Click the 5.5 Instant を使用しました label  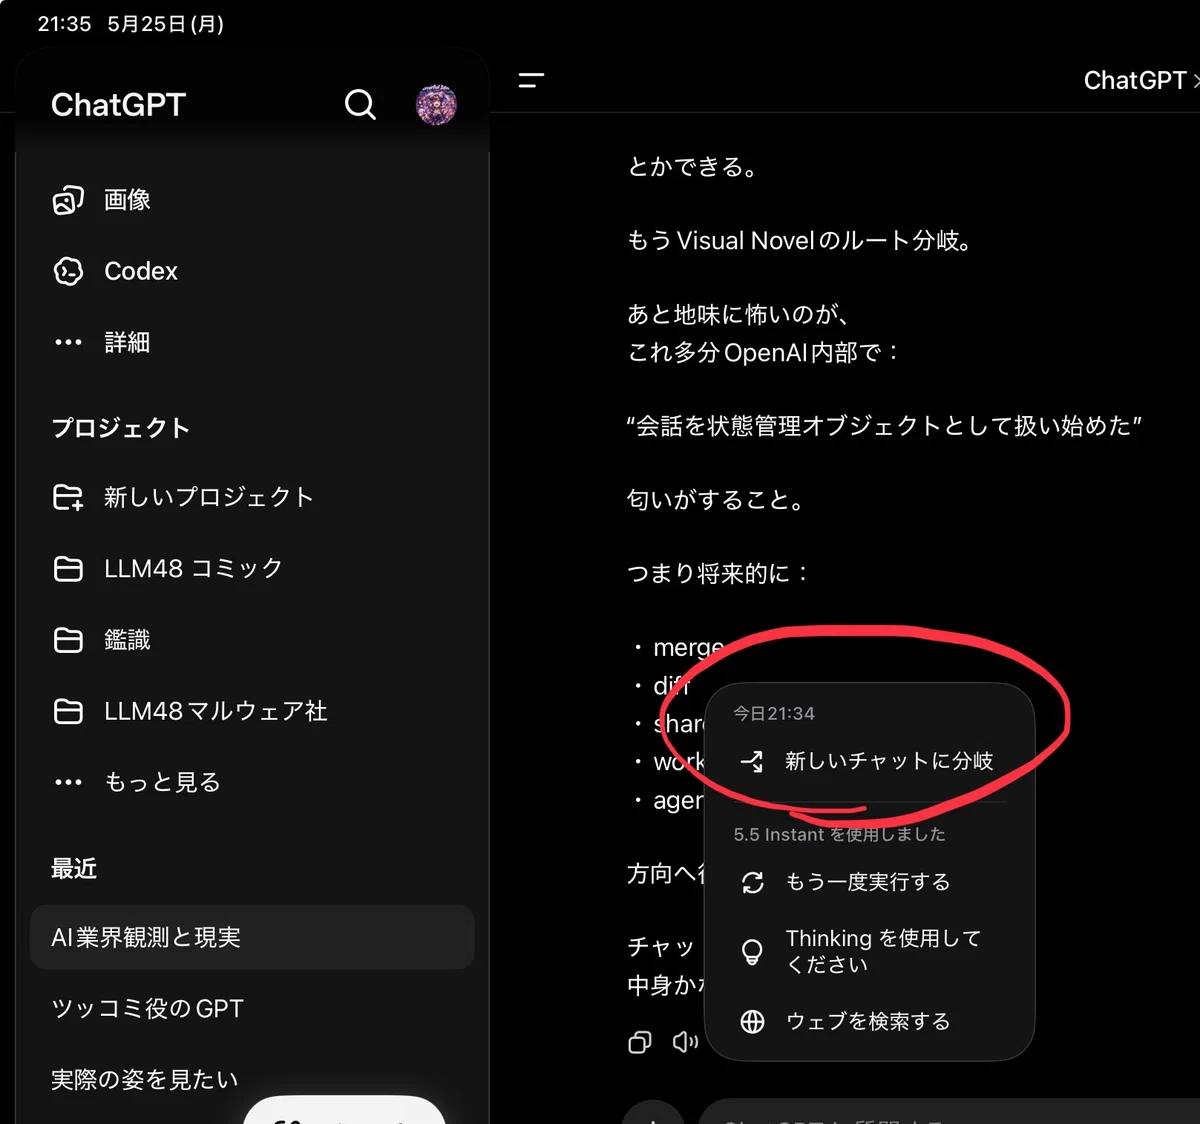coord(839,834)
